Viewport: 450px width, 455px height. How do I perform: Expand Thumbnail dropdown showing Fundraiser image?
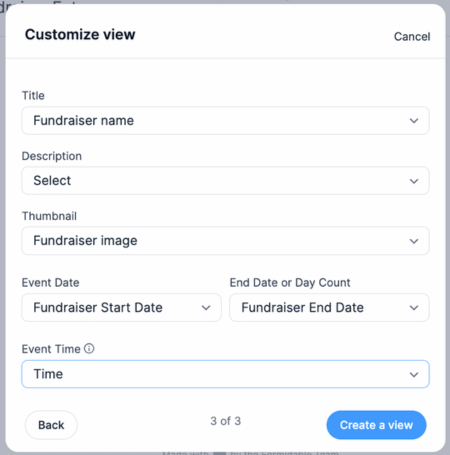(x=225, y=241)
